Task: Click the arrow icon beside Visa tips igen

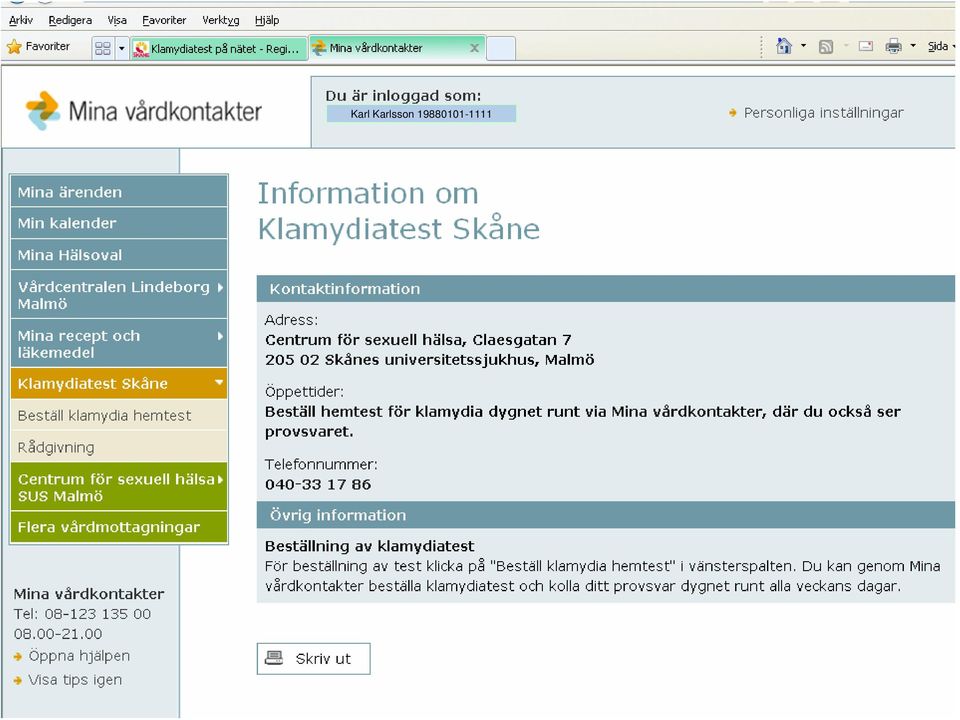Action: click(x=18, y=680)
